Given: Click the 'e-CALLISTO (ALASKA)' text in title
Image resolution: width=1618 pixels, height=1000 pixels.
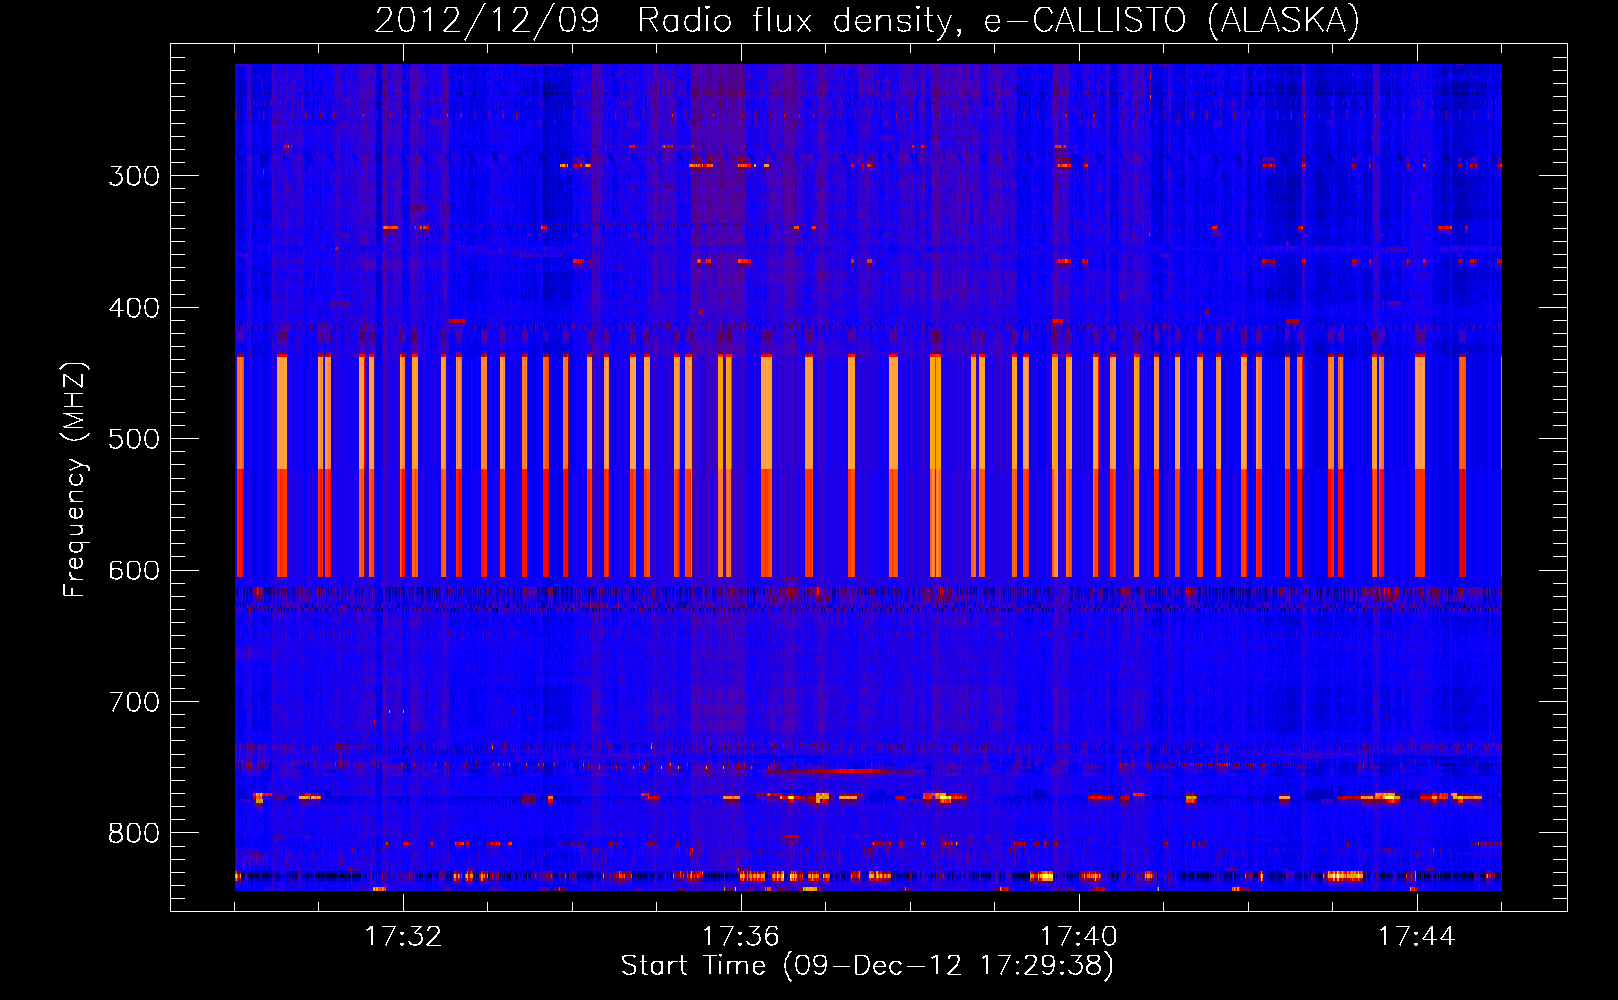Looking at the screenshot, I should click(1172, 21).
